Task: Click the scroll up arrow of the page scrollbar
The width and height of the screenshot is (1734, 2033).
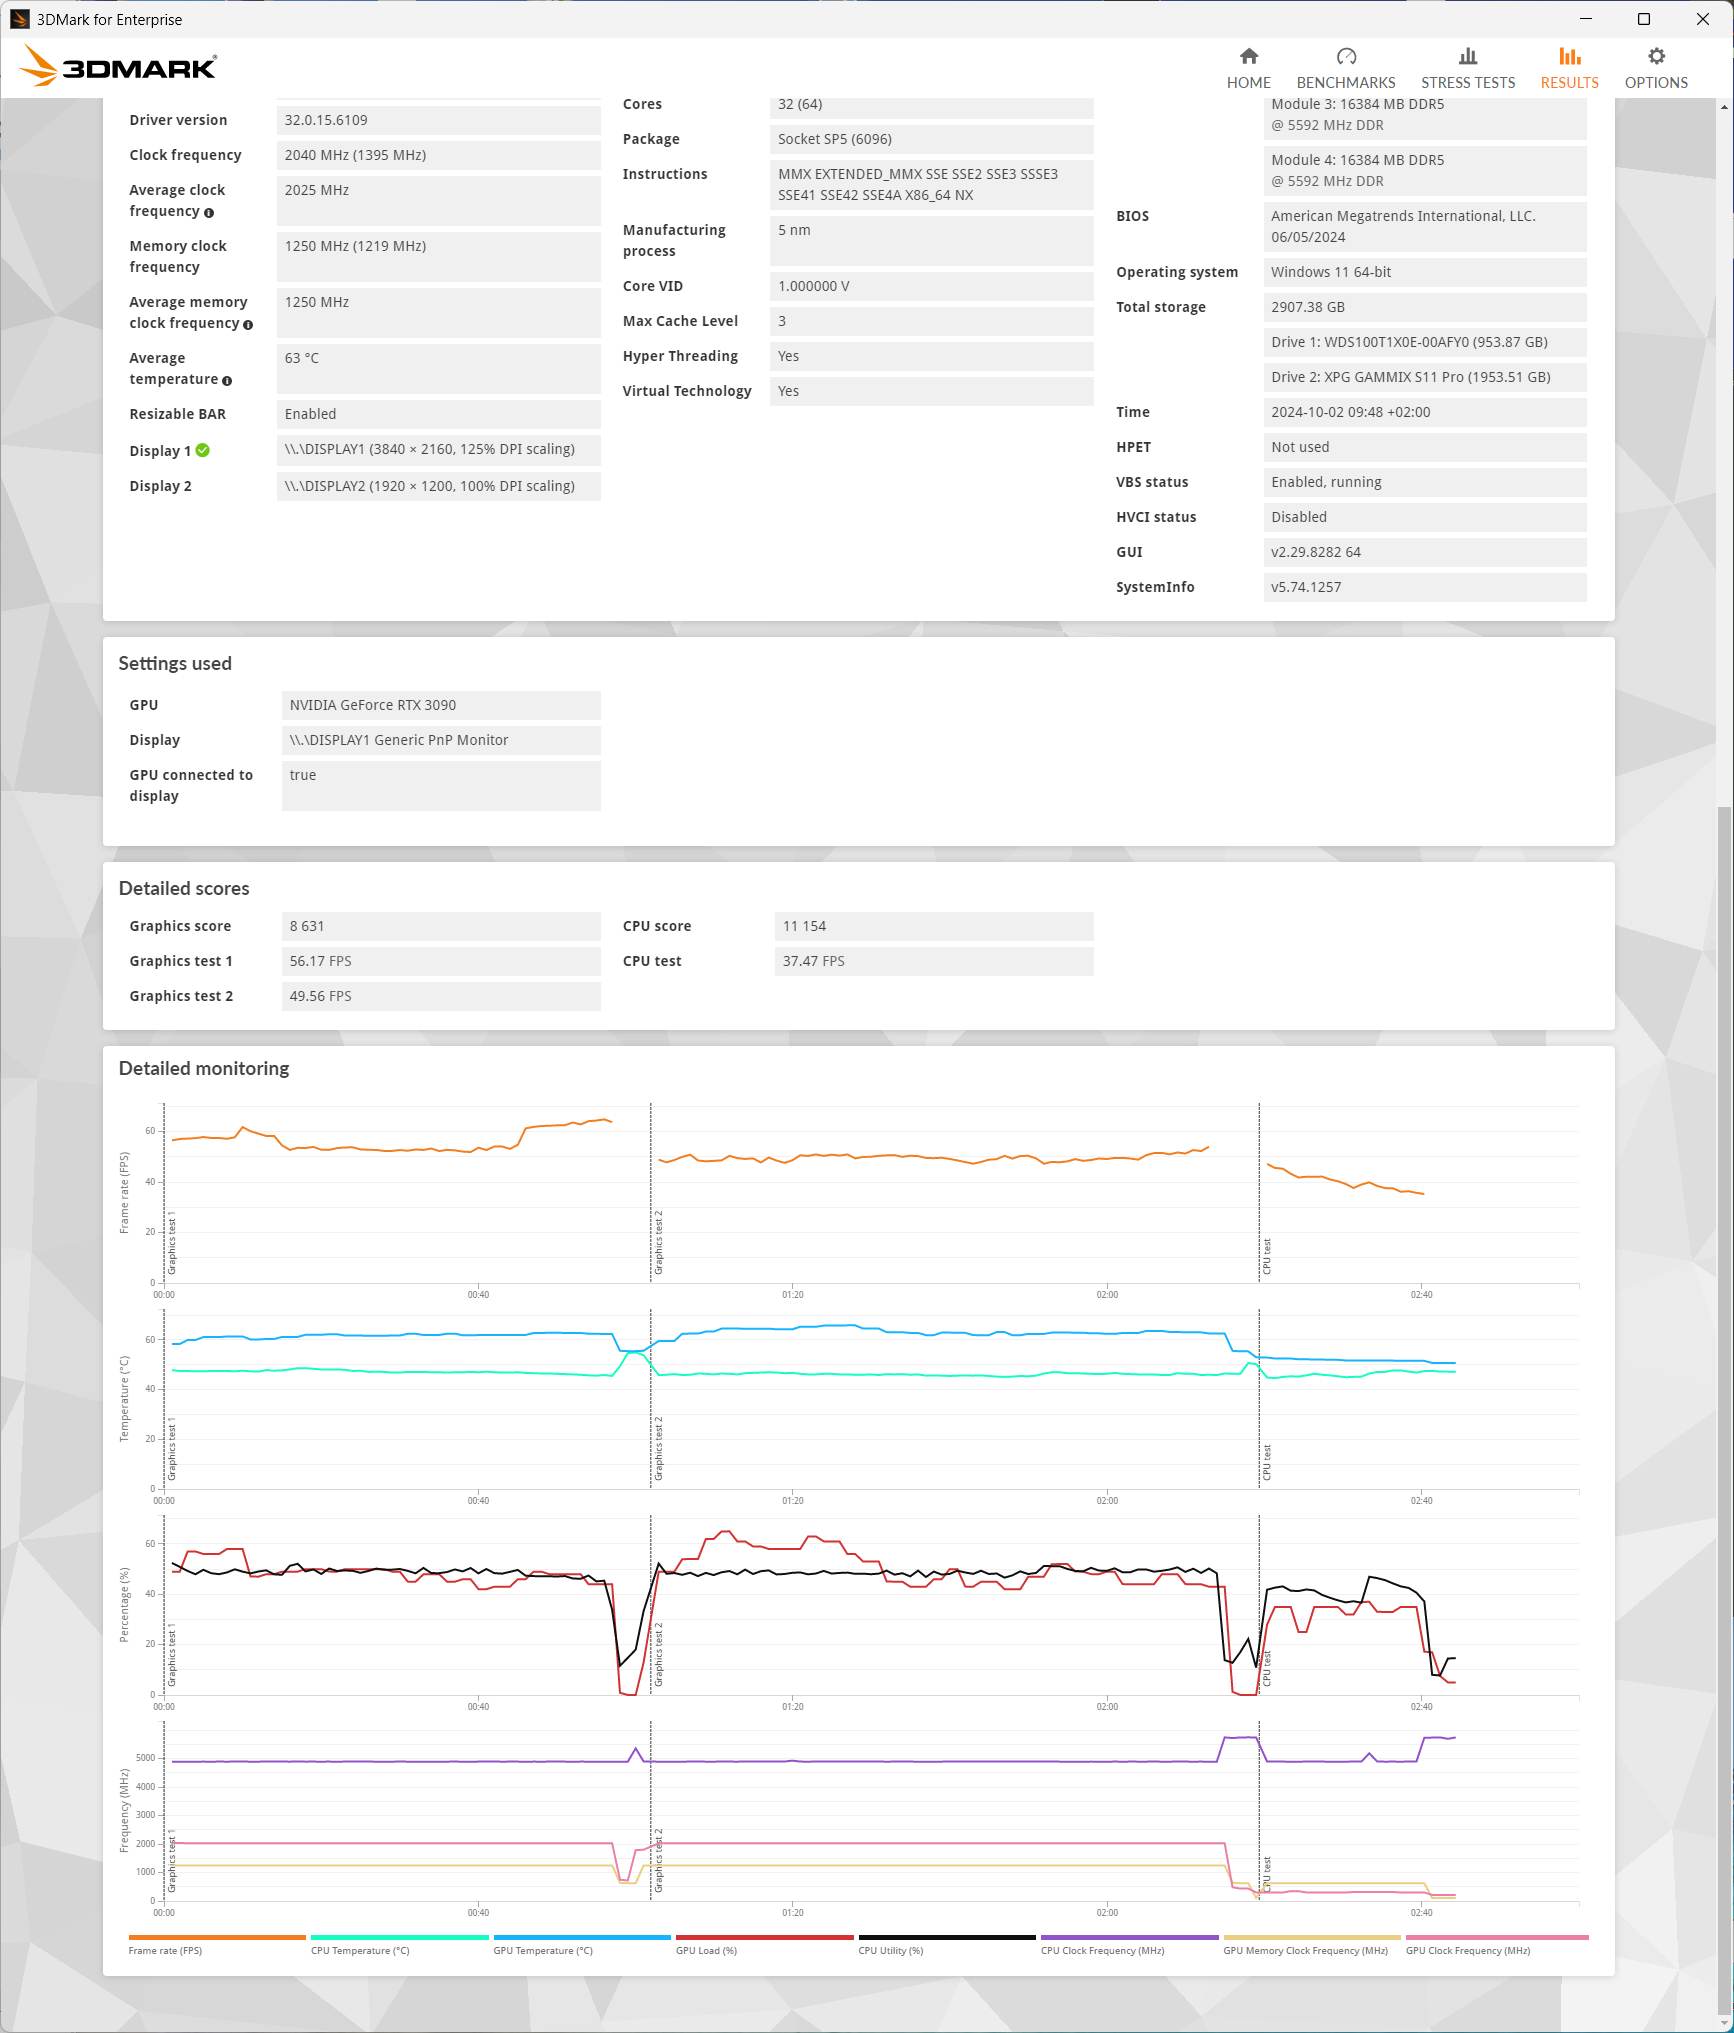Action: click(x=1724, y=106)
